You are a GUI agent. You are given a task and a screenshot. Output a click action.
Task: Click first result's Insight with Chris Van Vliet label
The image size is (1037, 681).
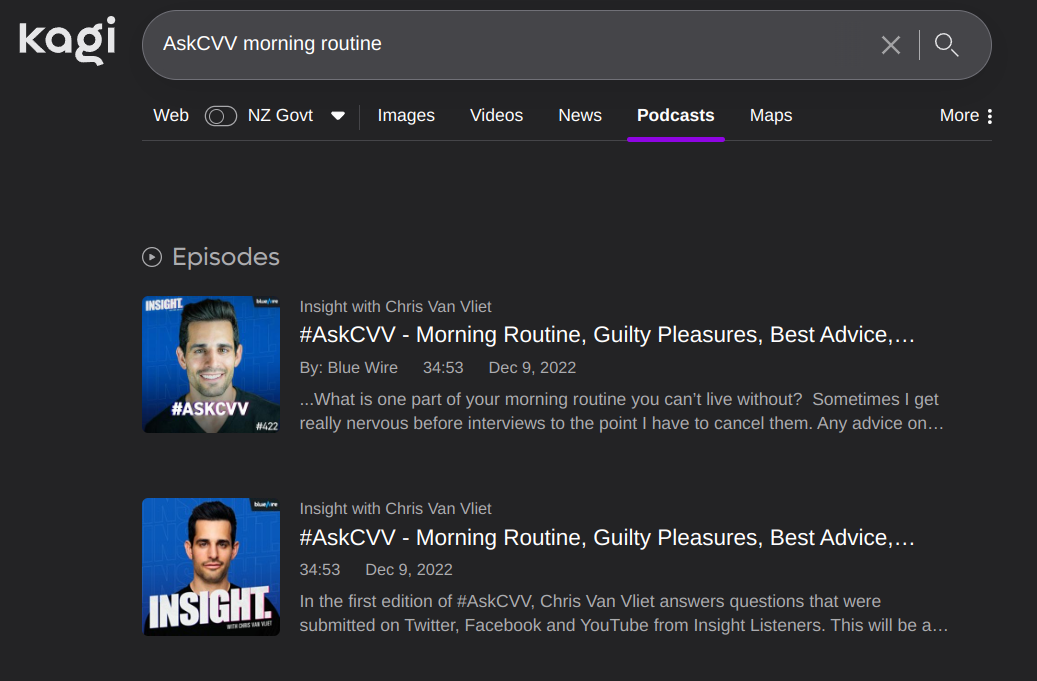[x=395, y=307]
